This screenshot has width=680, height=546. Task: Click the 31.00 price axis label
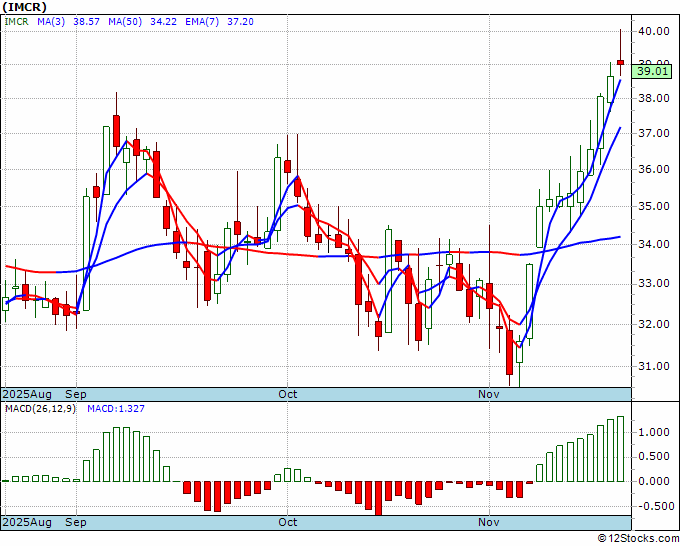coord(654,366)
